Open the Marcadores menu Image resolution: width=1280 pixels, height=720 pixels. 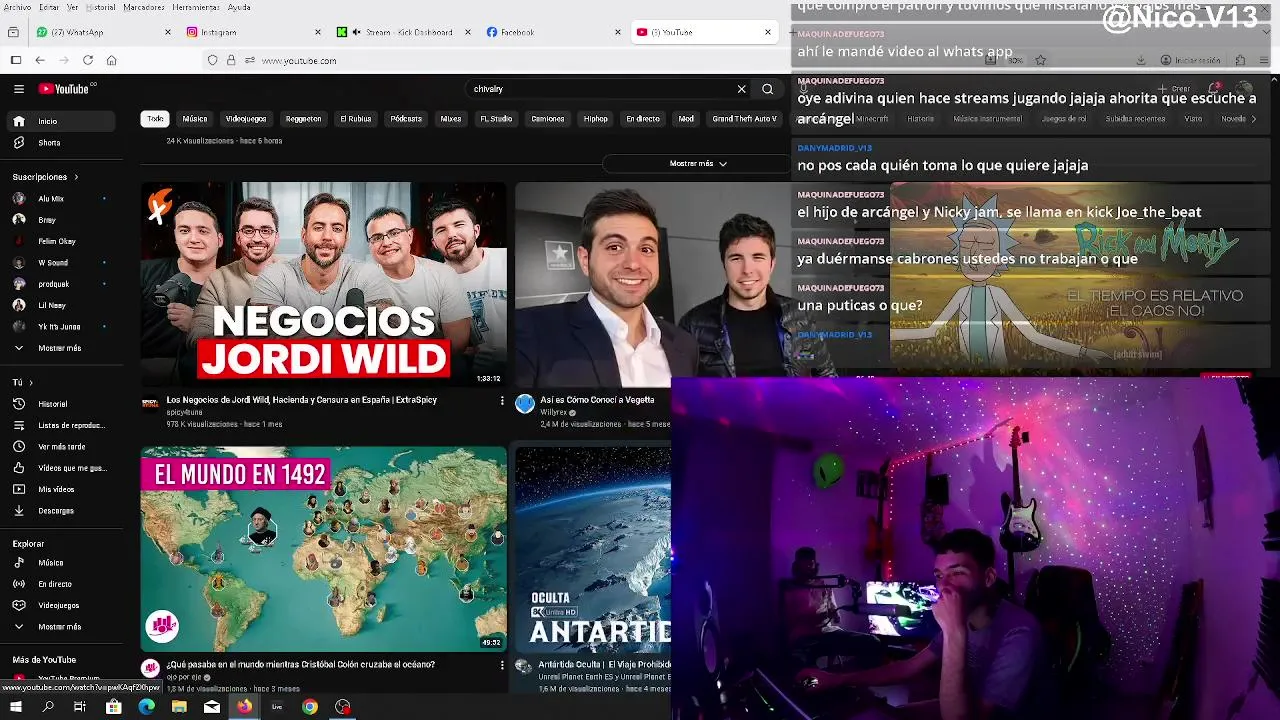pyautogui.click(x=143, y=7)
